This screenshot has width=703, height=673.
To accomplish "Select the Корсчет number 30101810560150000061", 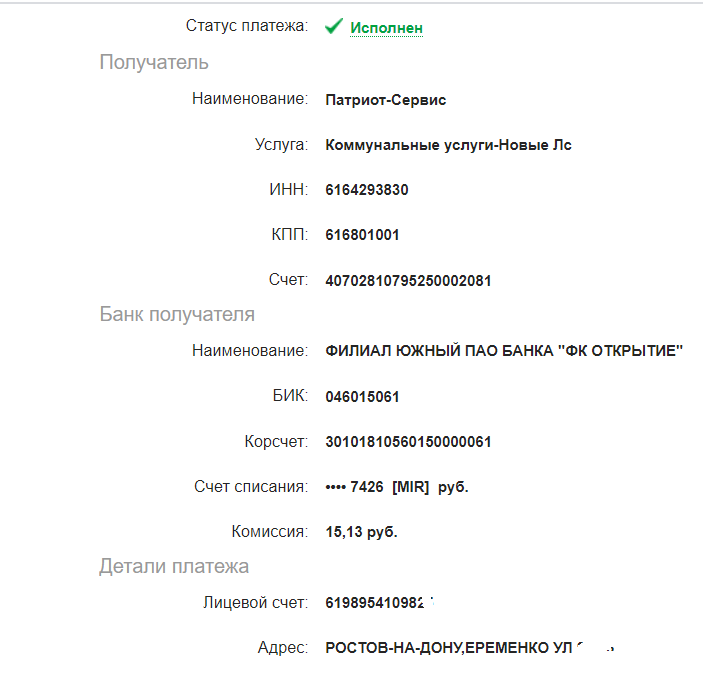I will pos(408,442).
